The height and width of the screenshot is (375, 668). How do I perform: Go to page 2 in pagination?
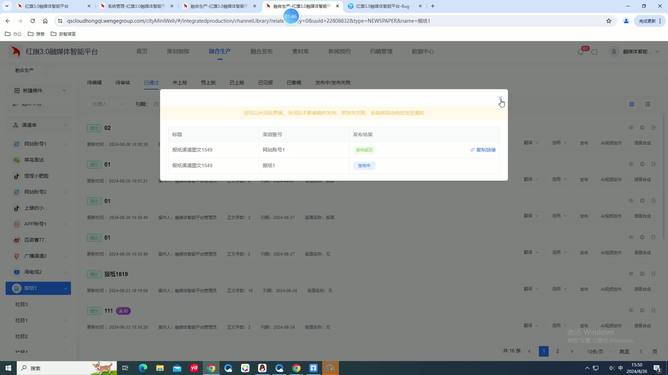[x=557, y=351]
